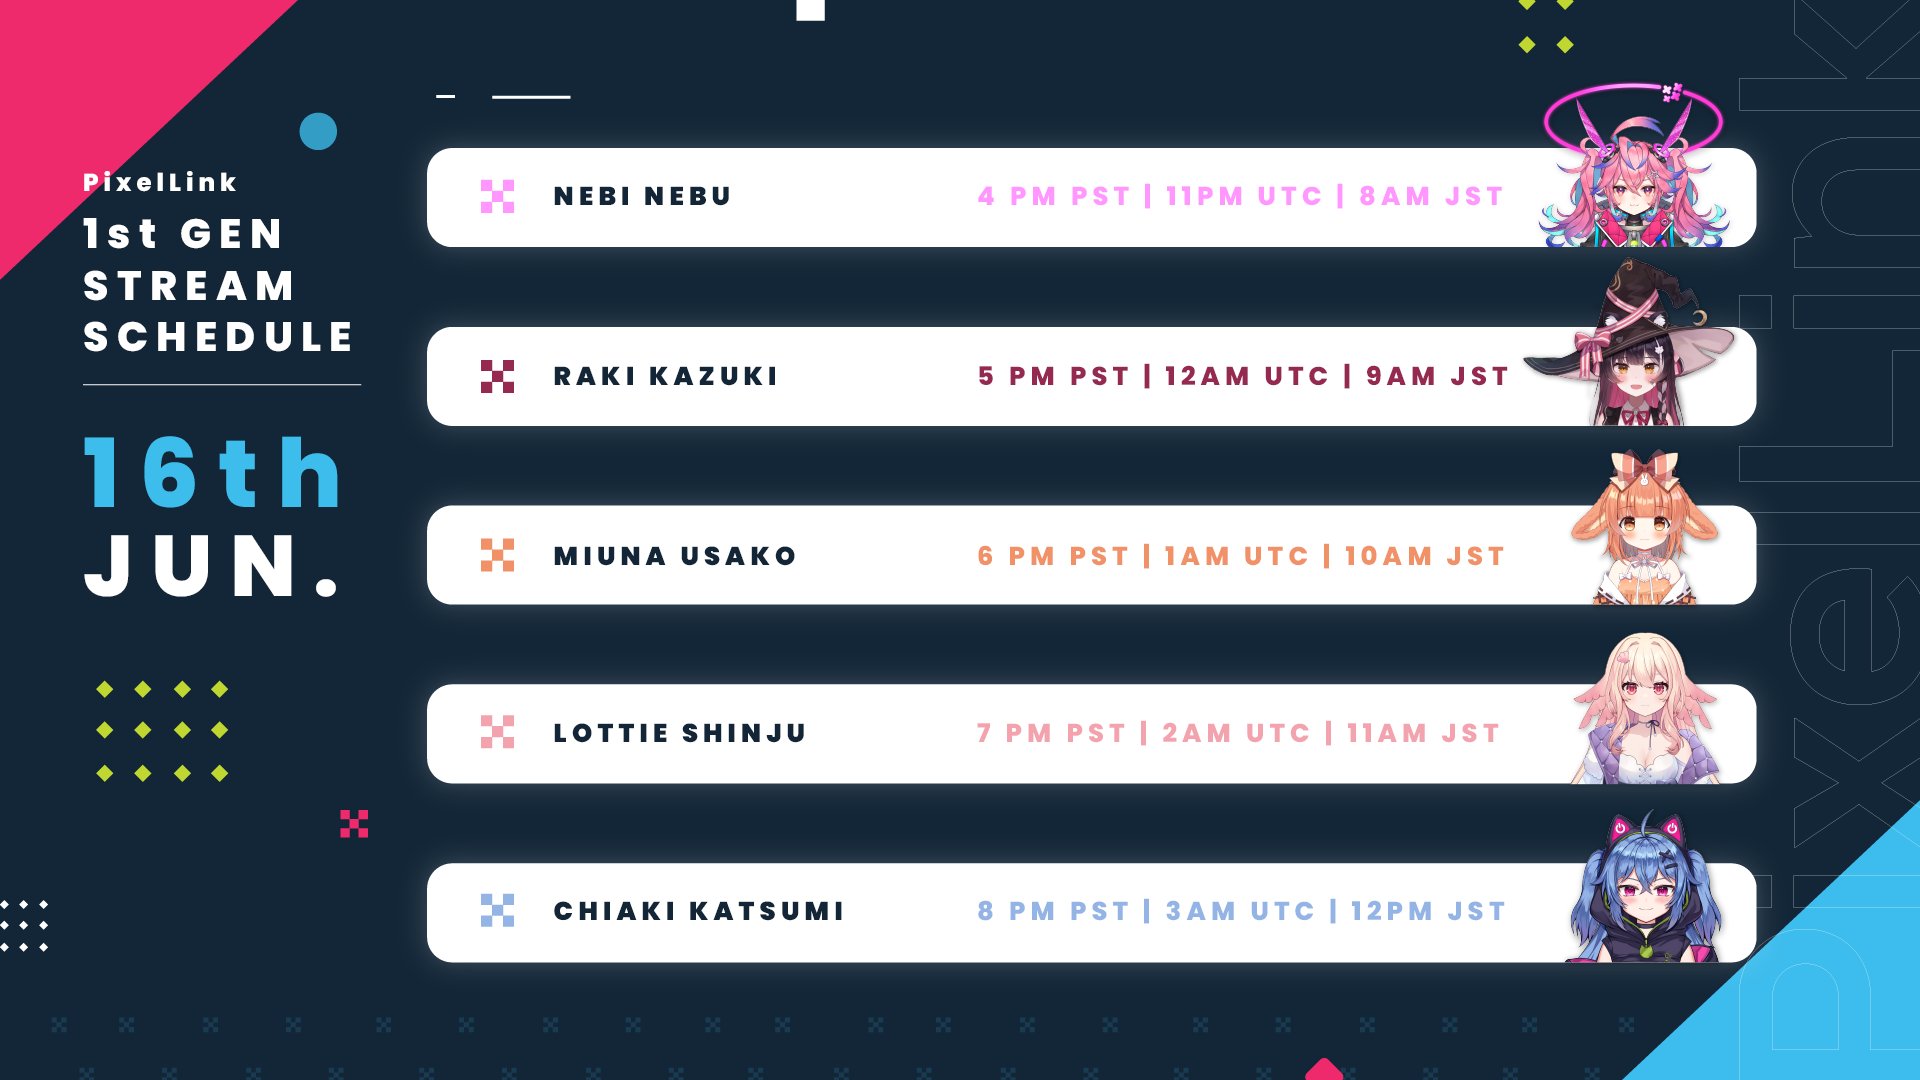Select Chiaki Katsumi's blue-haired avatar

[1645, 888]
